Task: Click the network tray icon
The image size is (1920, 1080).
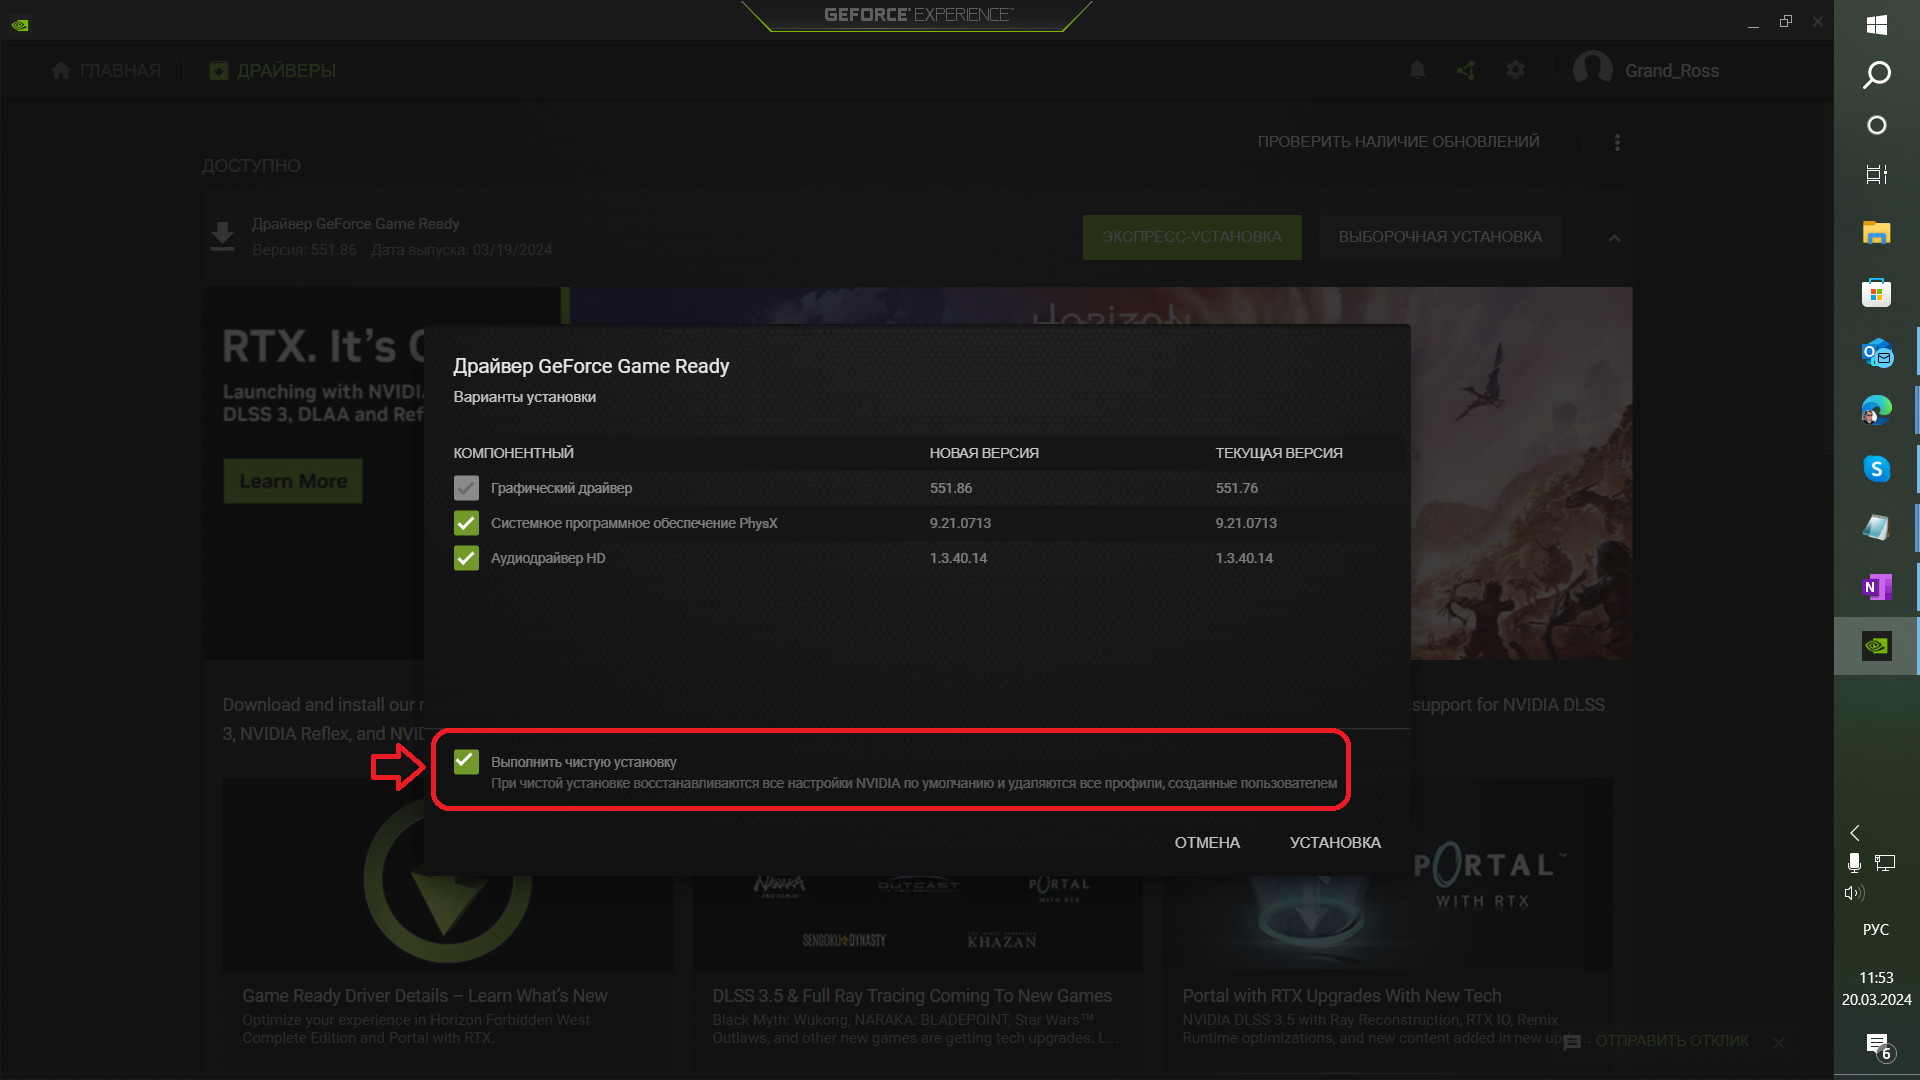Action: 1885,862
